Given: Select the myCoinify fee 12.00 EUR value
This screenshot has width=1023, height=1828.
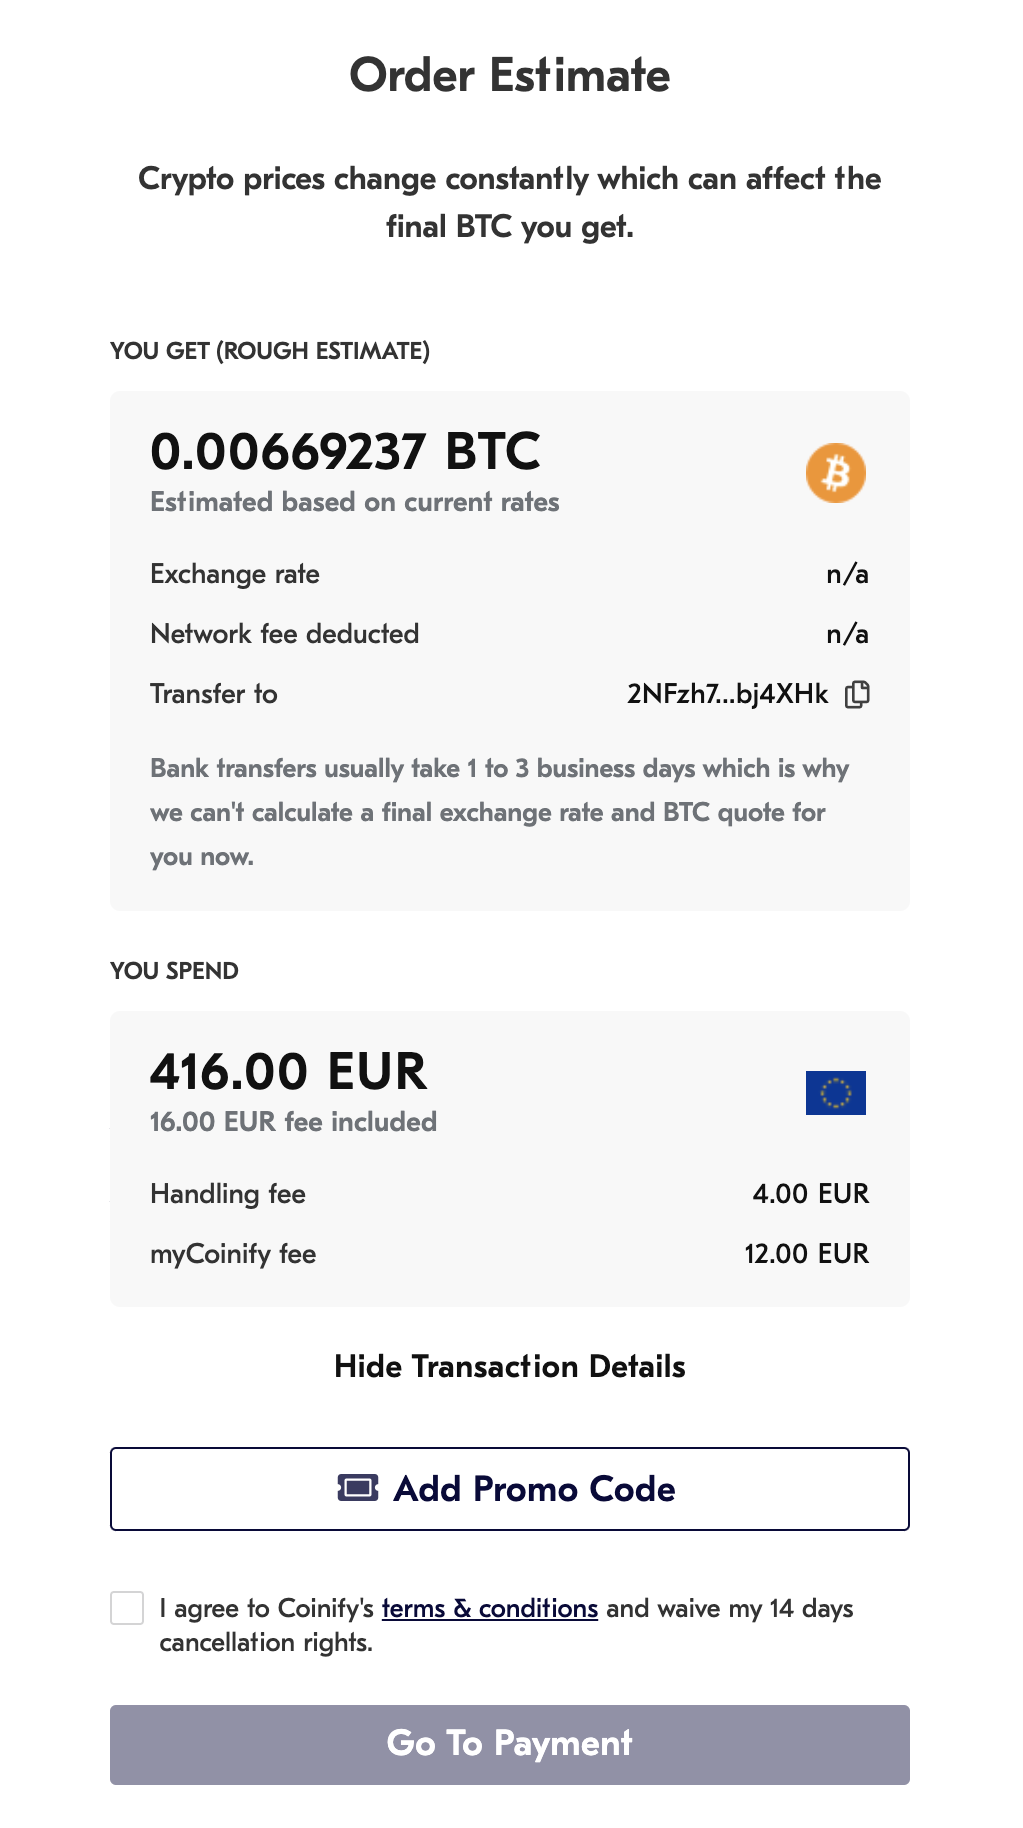Looking at the screenshot, I should click(807, 1254).
